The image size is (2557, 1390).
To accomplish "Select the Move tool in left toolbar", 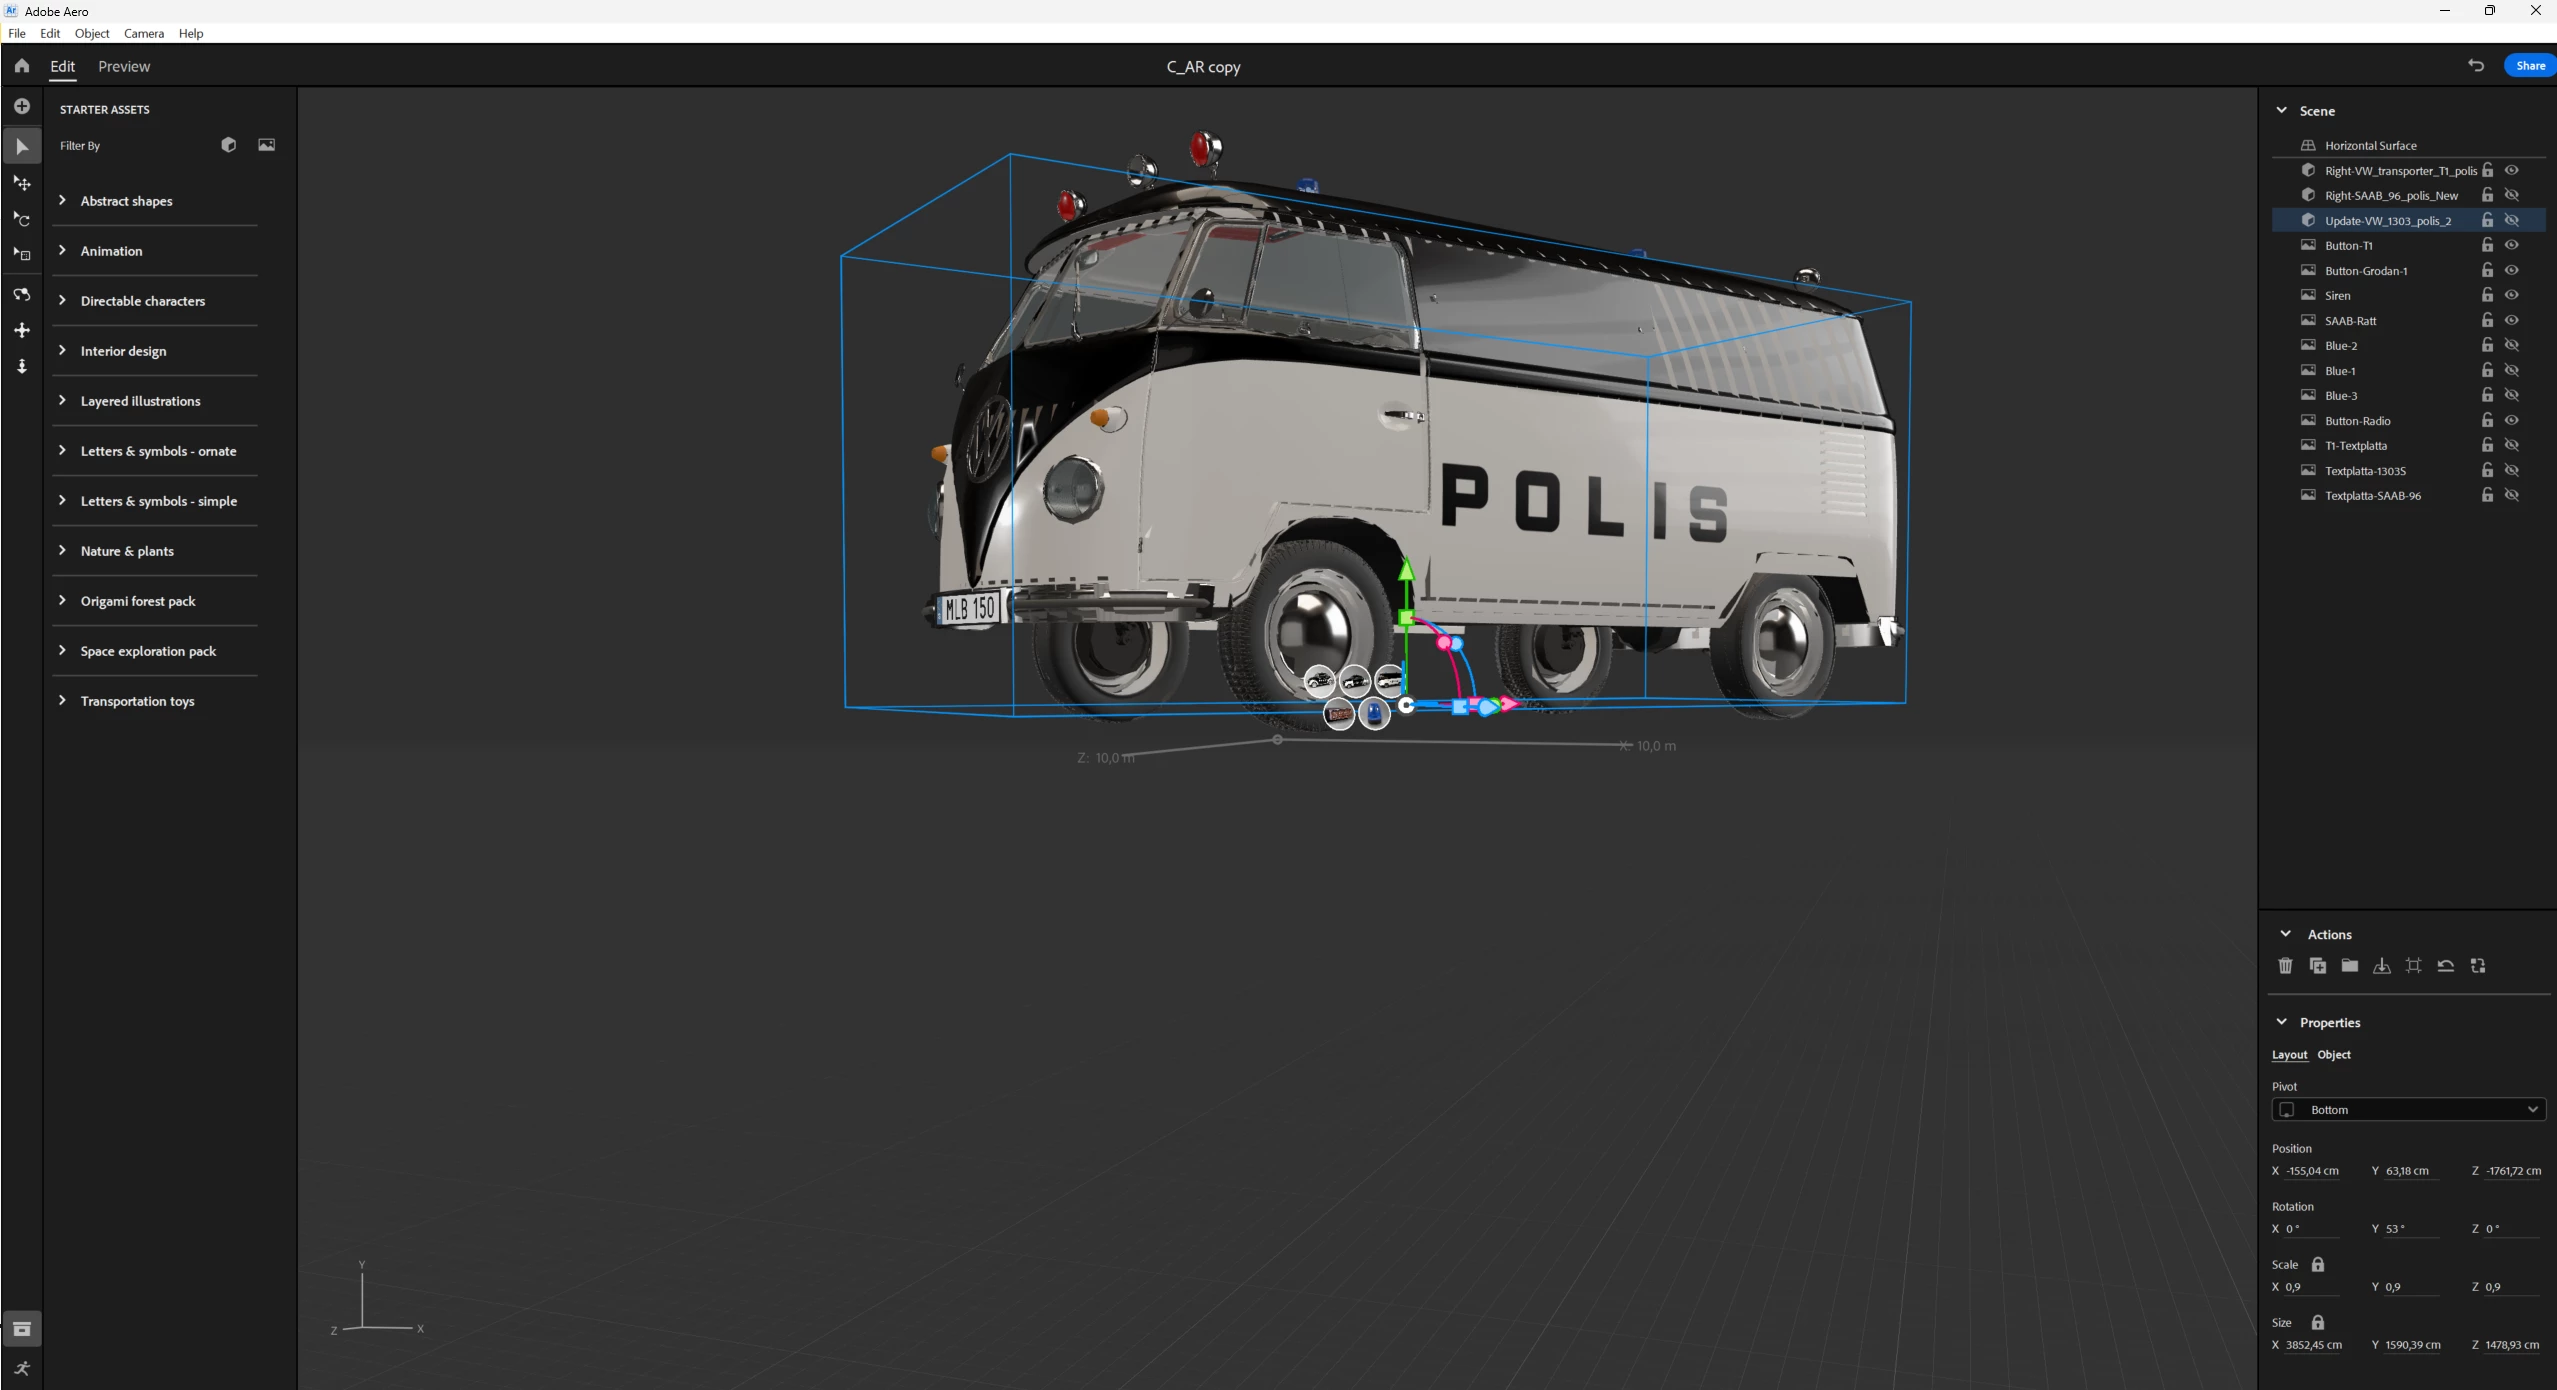I will tap(22, 183).
